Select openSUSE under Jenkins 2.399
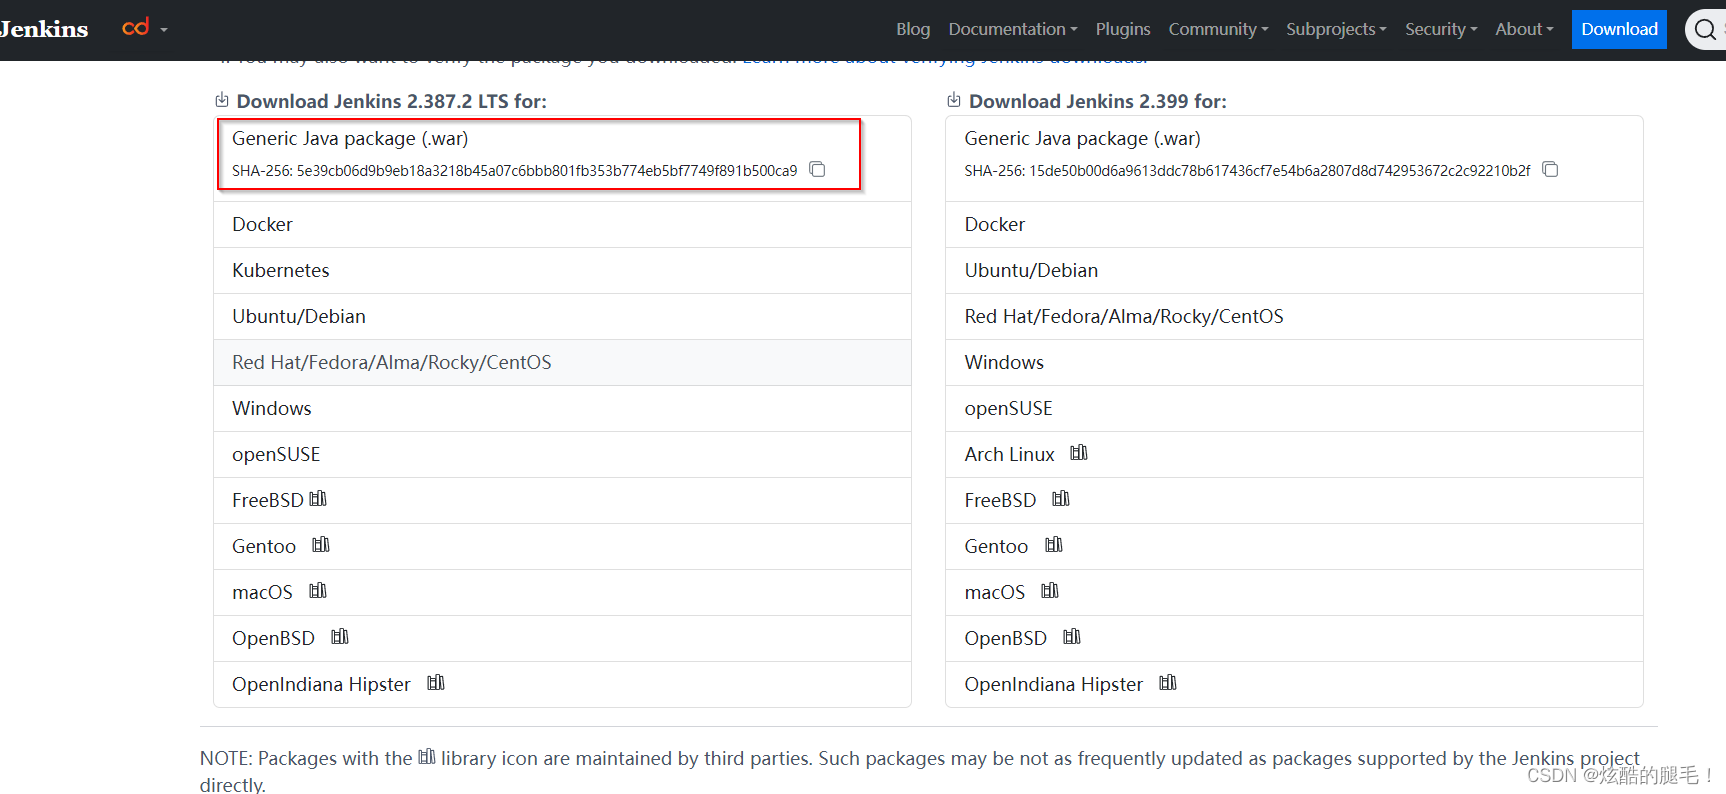 pos(1294,408)
